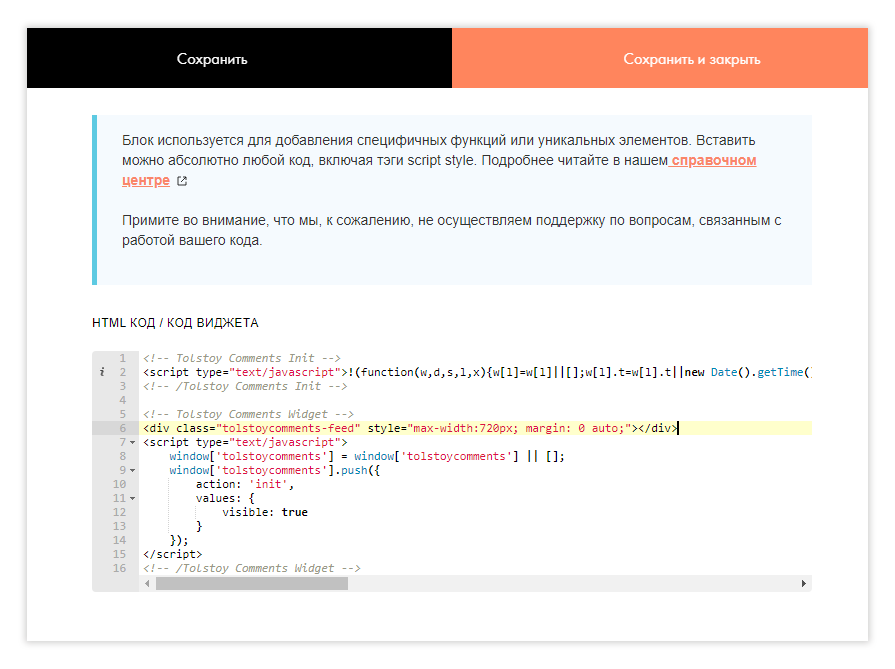Image resolution: width=895 pixels, height=669 pixels.
Task: Click the black Сохранить button
Action: click(x=239, y=58)
